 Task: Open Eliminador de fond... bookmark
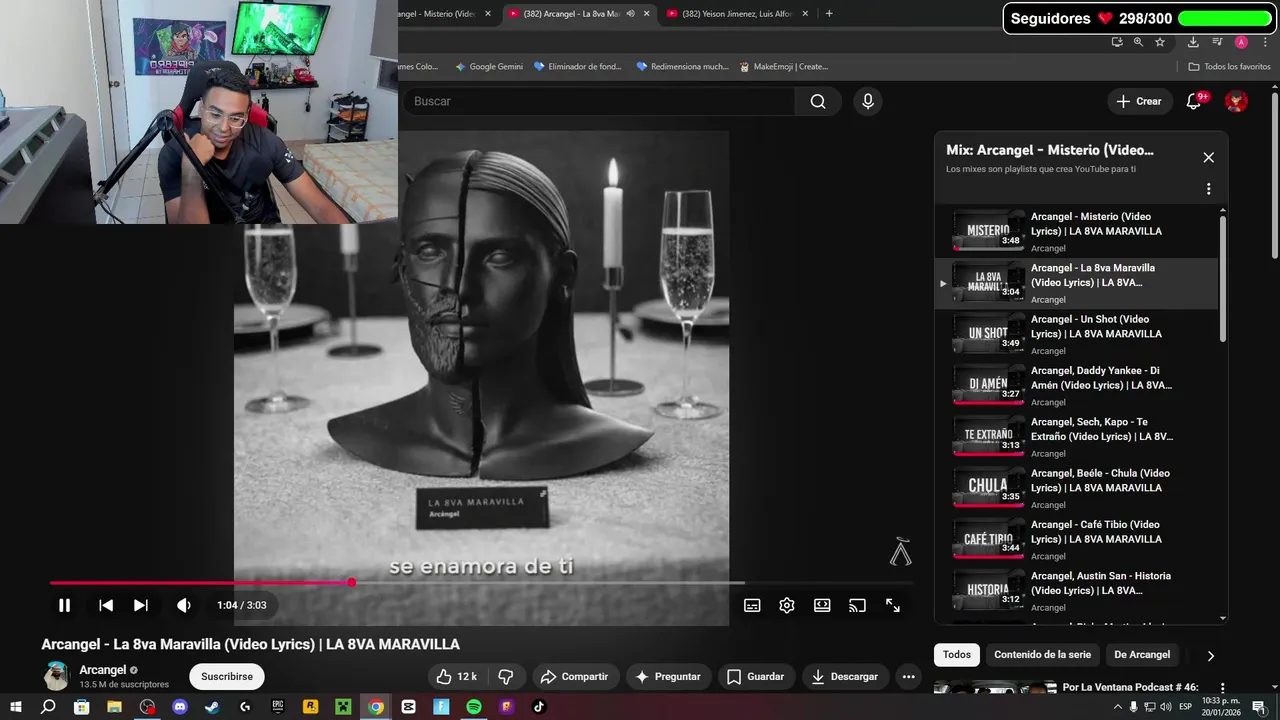(578, 67)
